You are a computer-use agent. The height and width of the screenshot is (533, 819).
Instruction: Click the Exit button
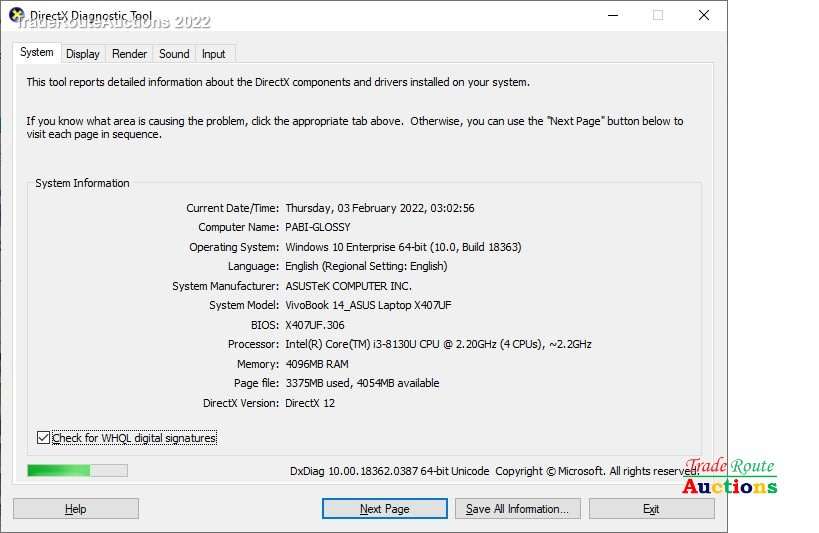[x=651, y=509]
